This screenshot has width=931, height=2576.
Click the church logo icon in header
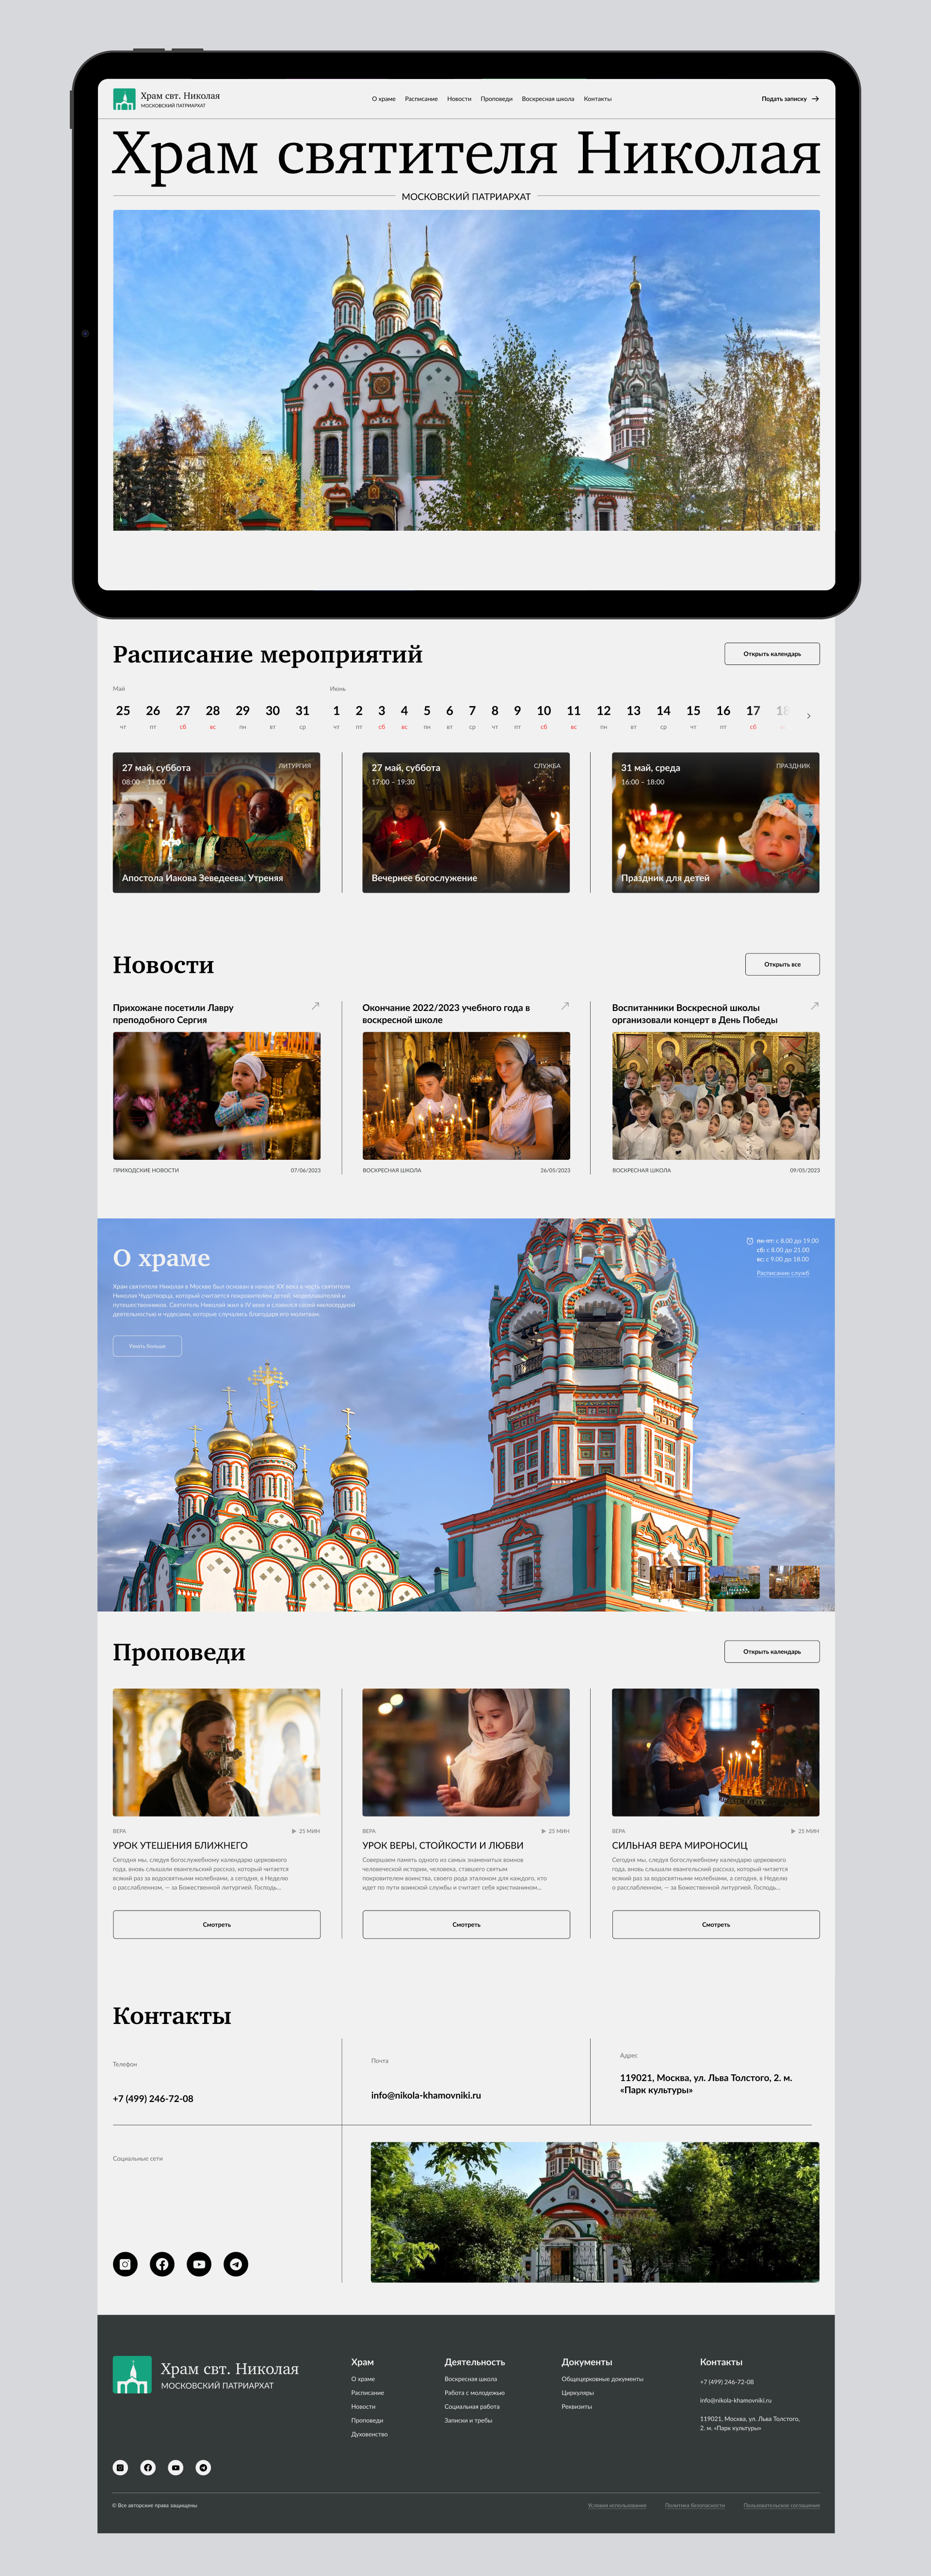click(x=124, y=99)
